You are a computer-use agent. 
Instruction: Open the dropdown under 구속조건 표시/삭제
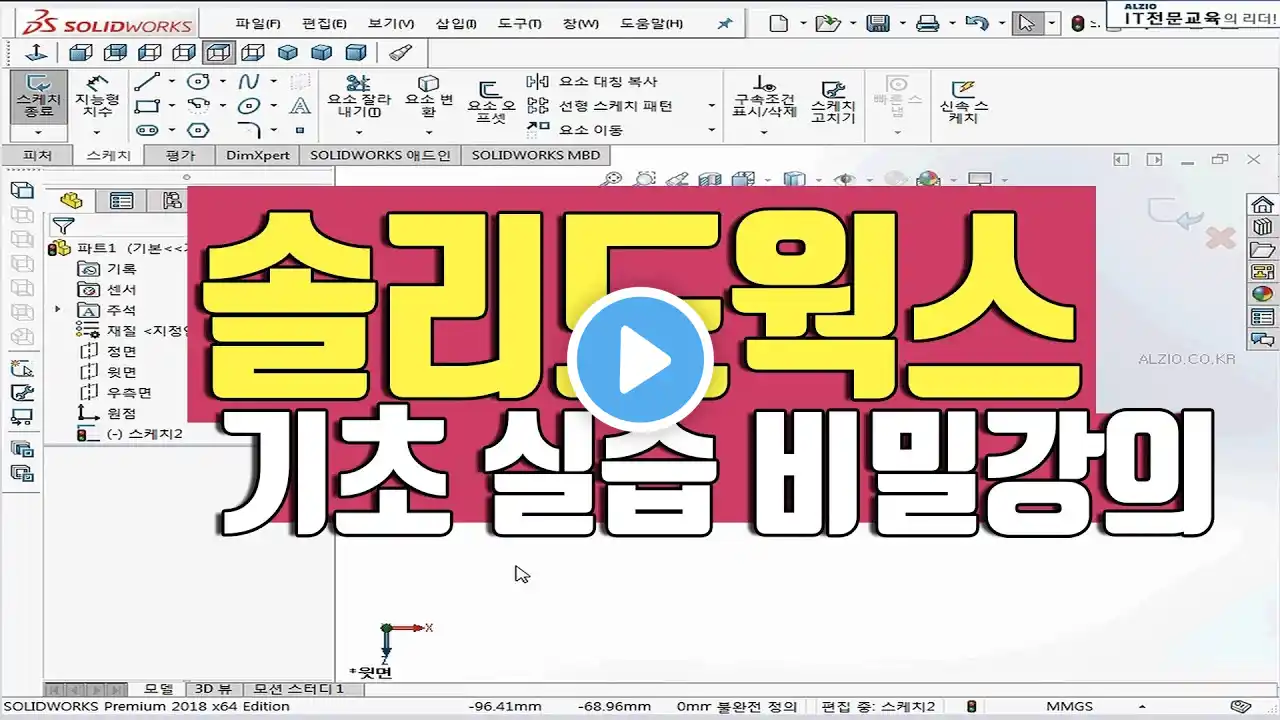(x=765, y=131)
